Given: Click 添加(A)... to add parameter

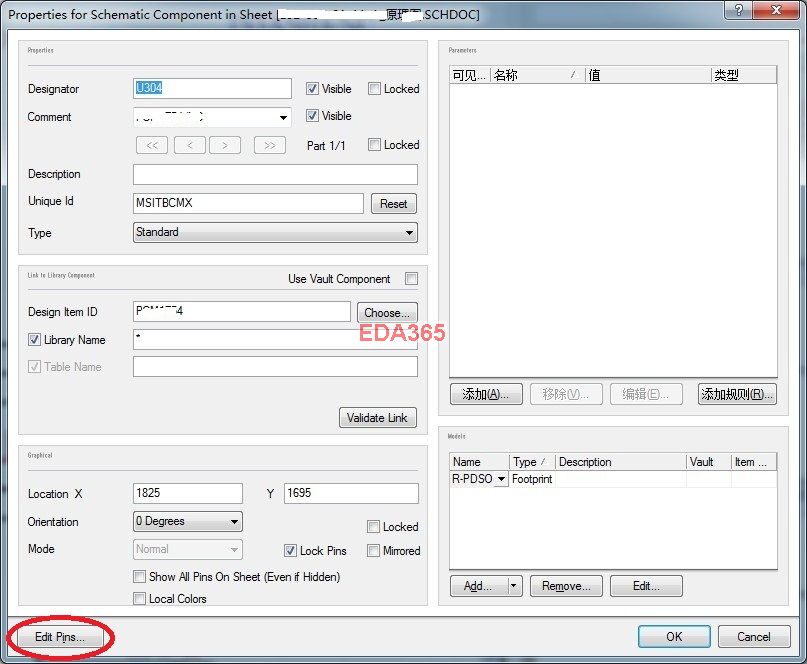Looking at the screenshot, I should pos(486,394).
